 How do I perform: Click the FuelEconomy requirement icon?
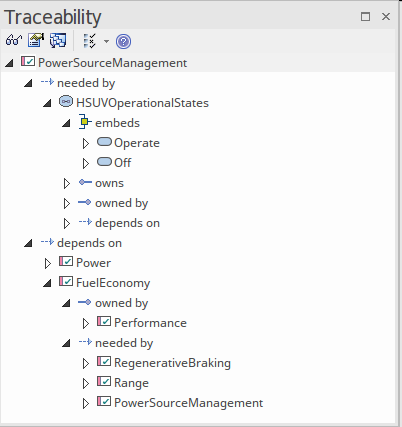(x=66, y=282)
